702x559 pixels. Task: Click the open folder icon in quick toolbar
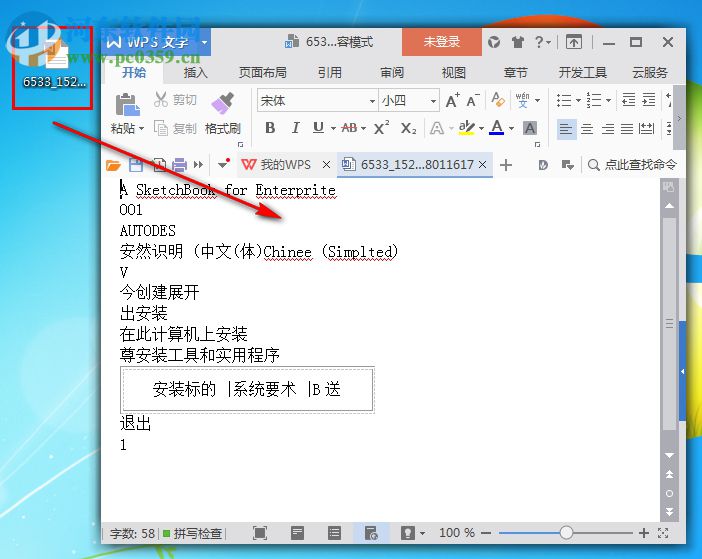(x=114, y=165)
